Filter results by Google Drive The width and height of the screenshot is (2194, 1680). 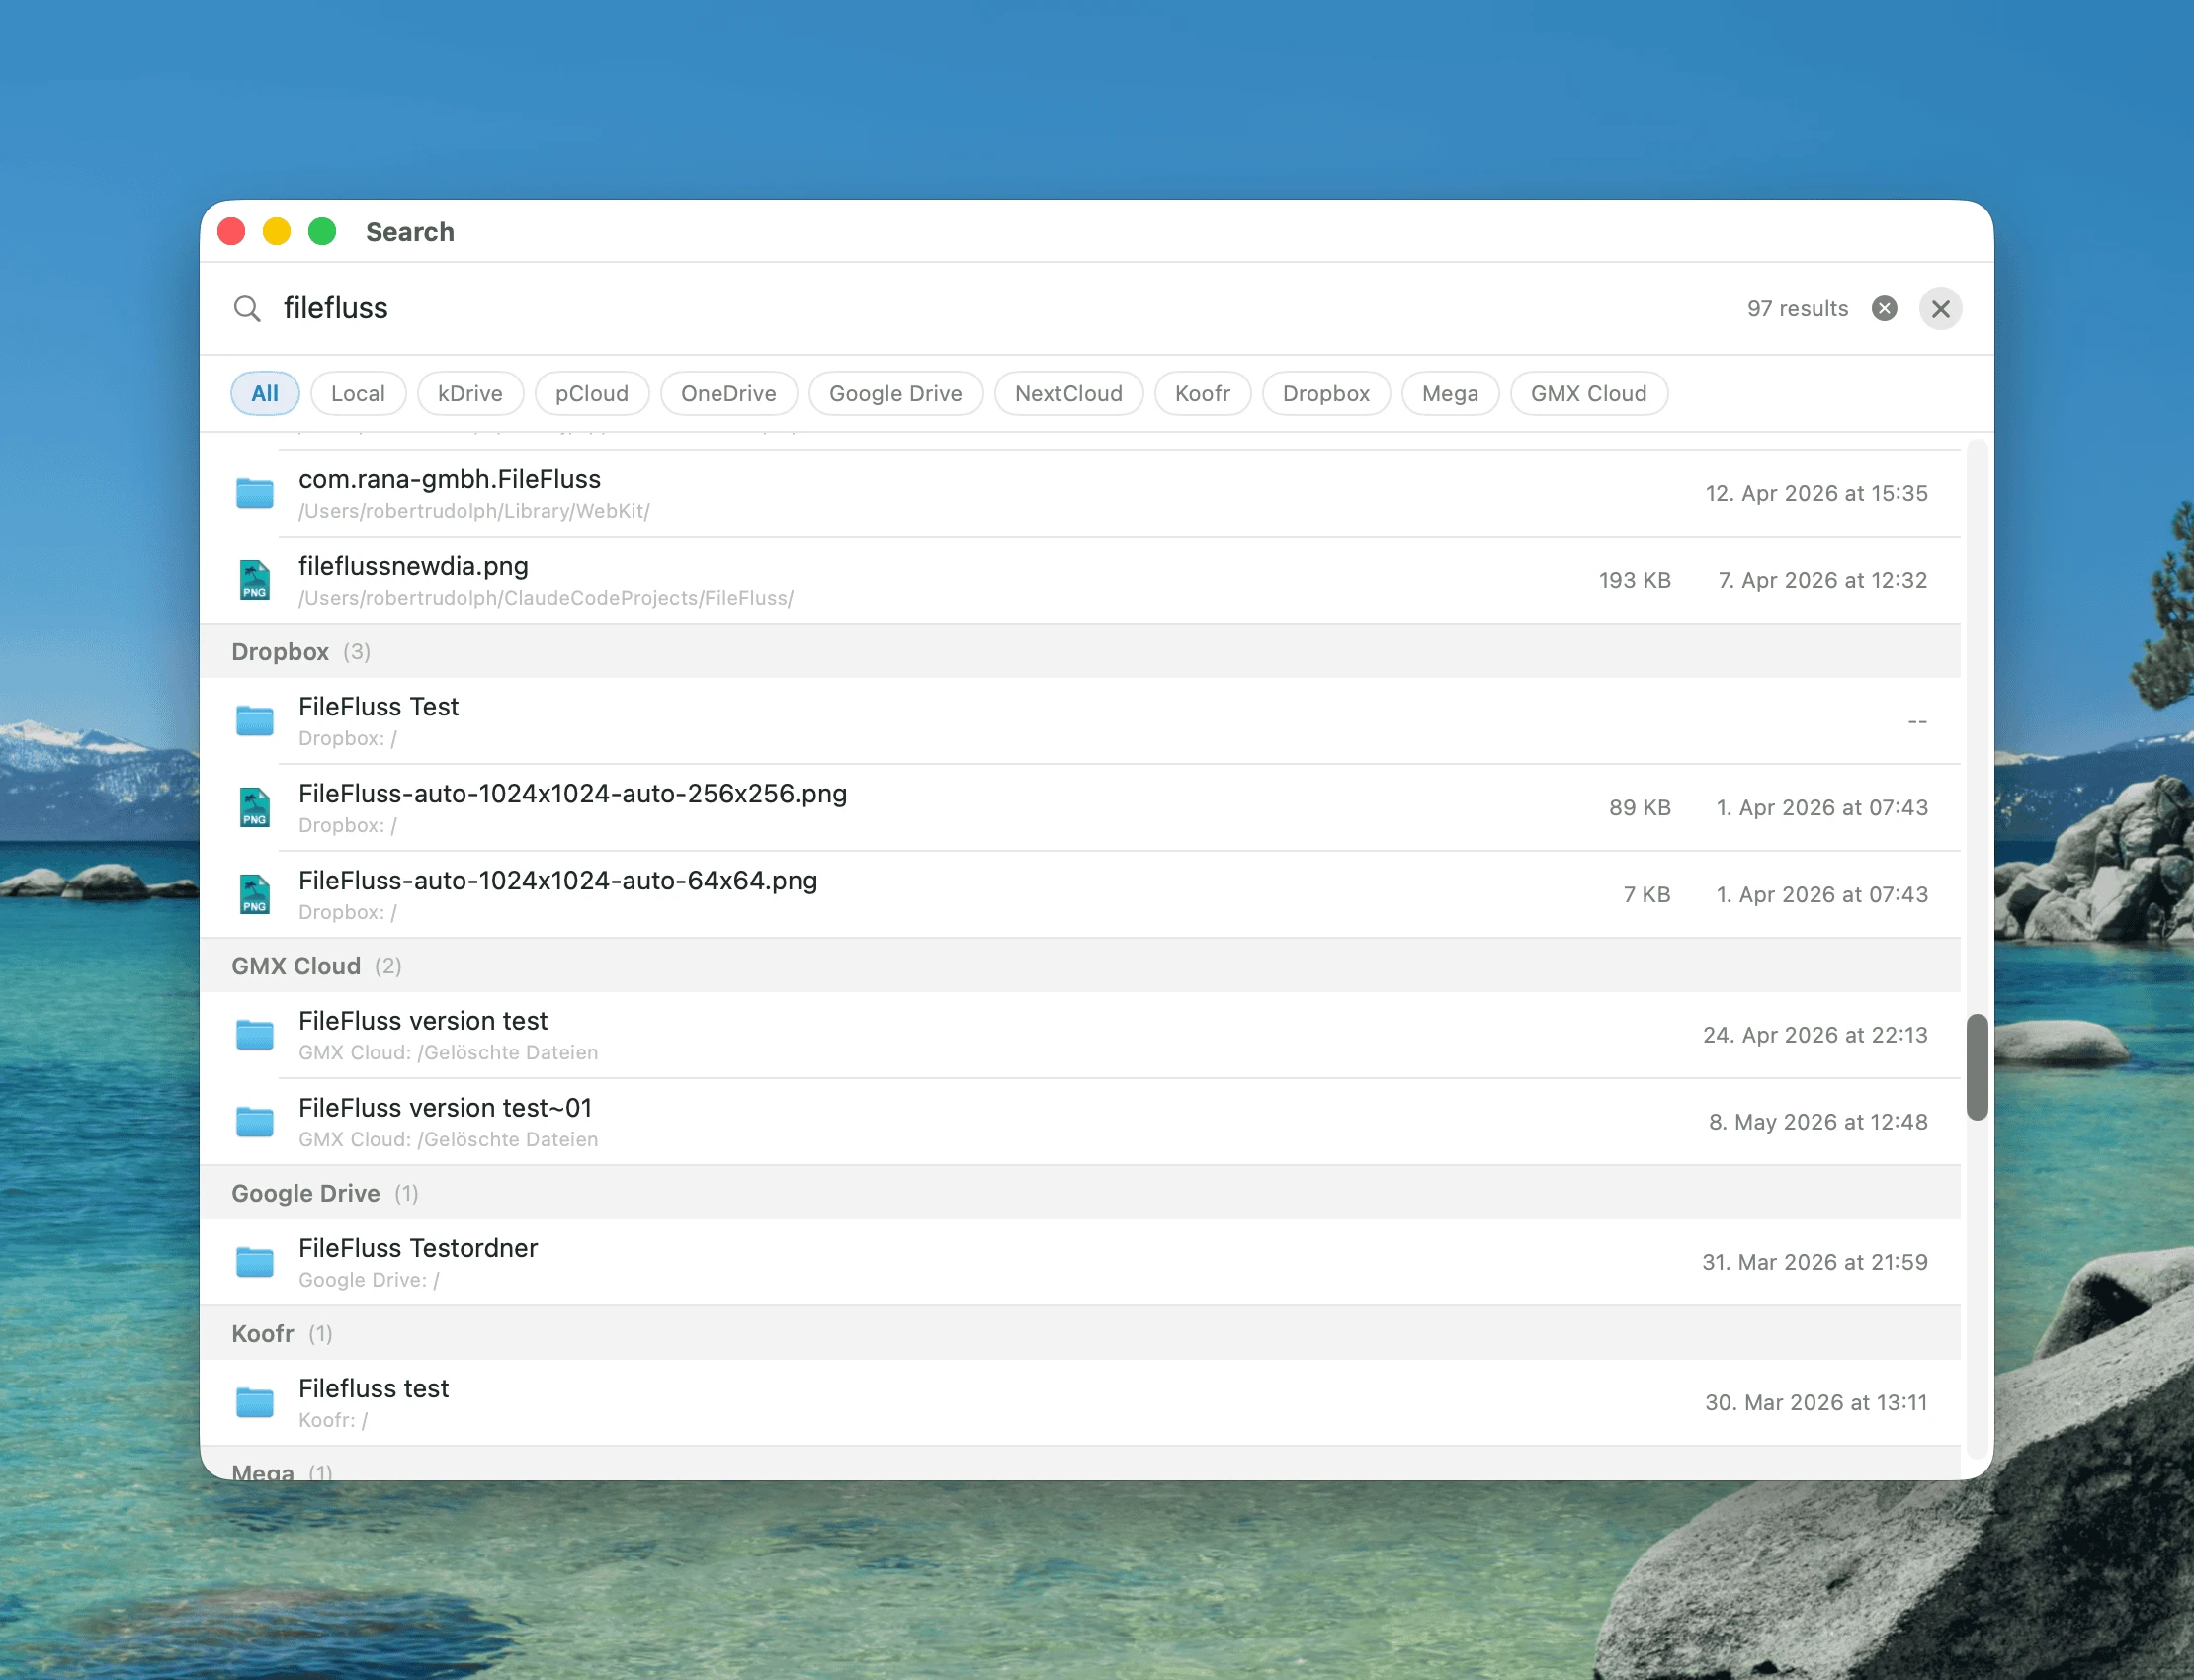click(896, 393)
